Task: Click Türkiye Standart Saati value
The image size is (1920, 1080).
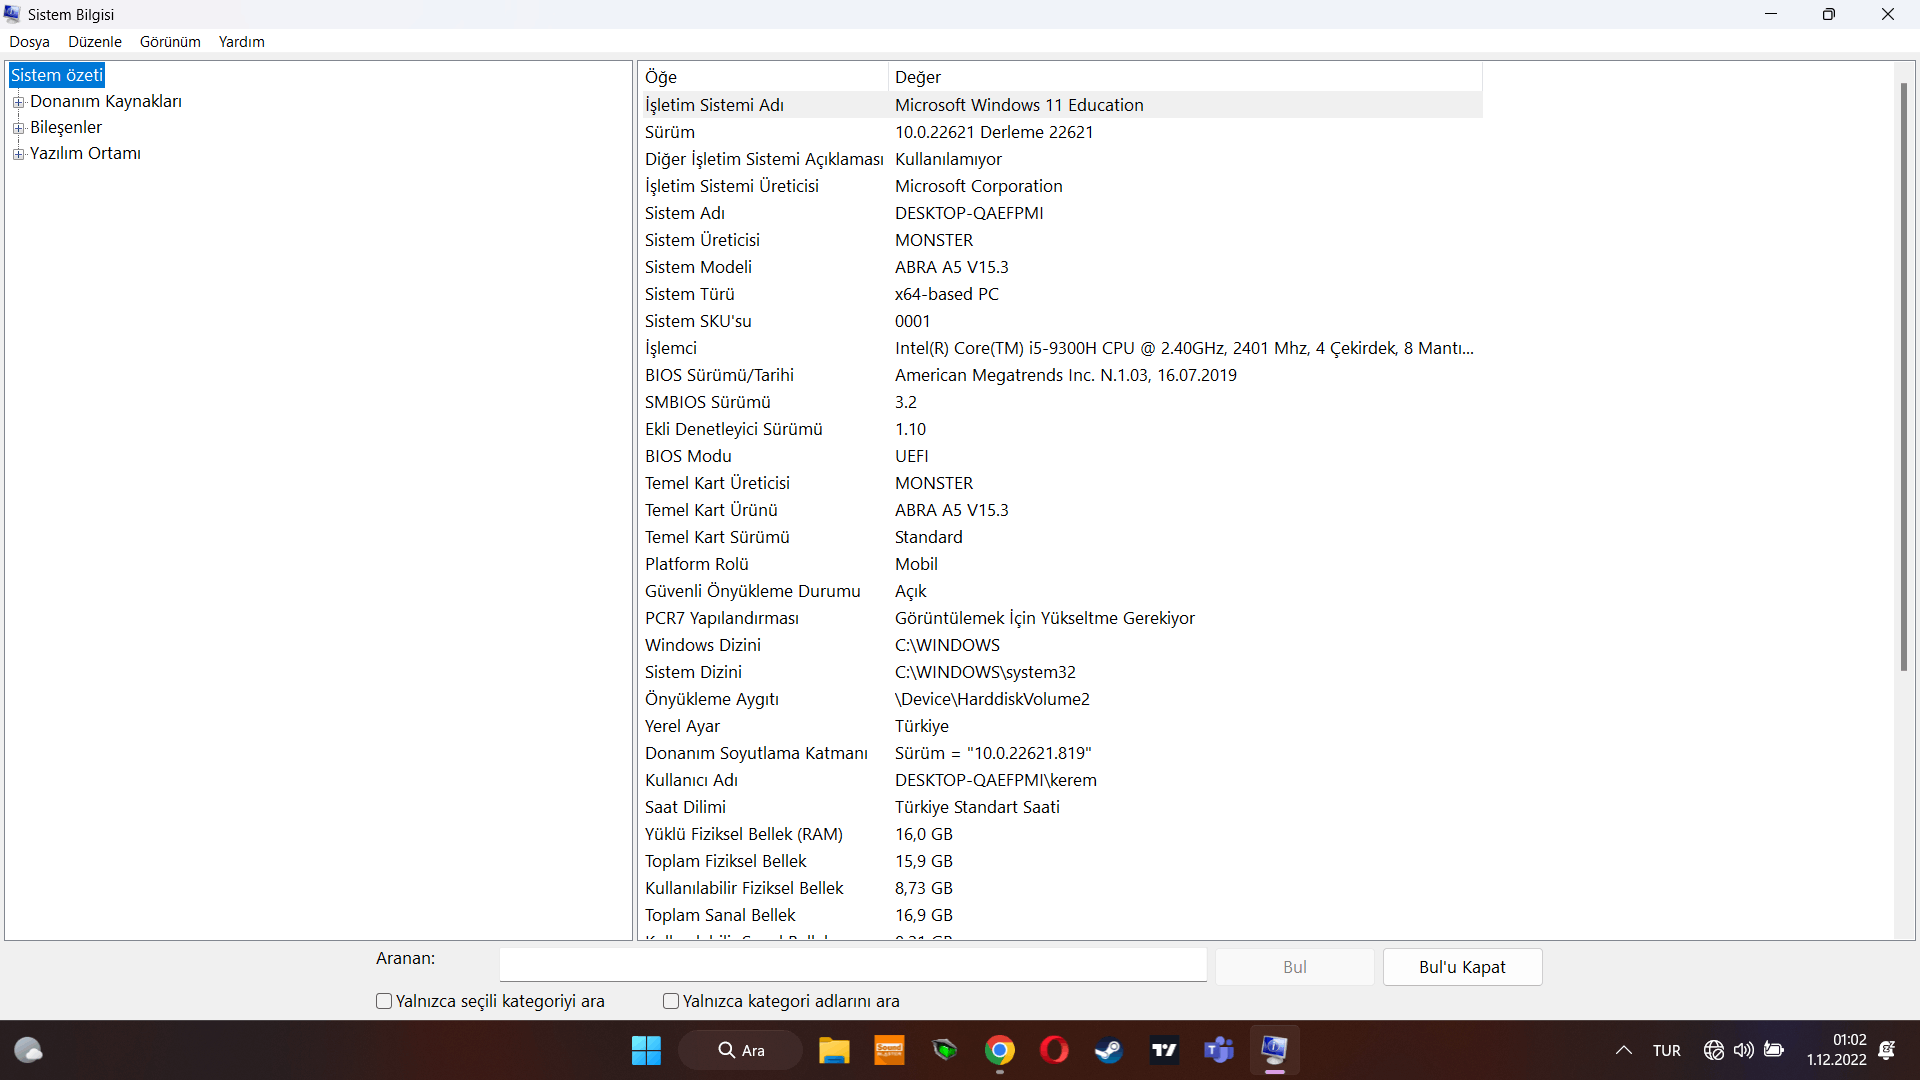Action: (x=977, y=807)
